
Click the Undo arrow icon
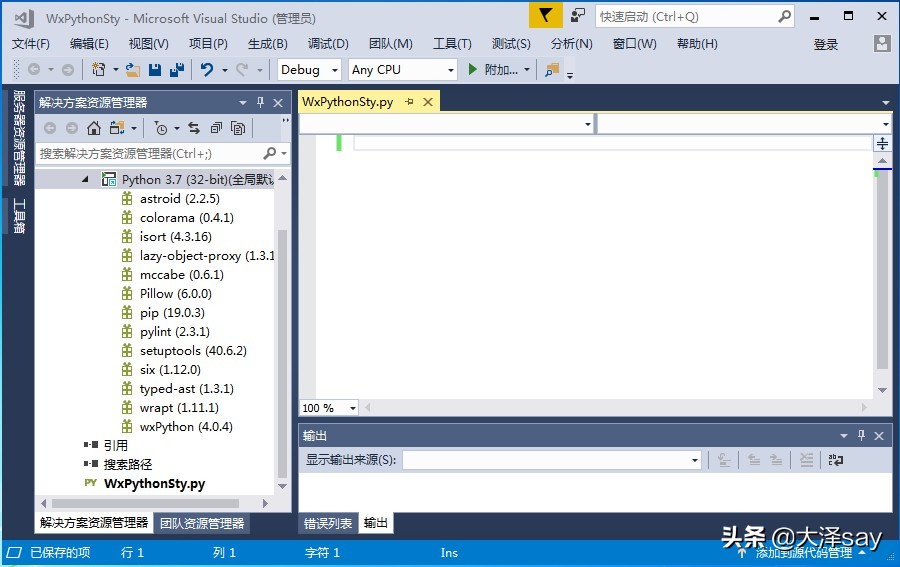coord(207,70)
